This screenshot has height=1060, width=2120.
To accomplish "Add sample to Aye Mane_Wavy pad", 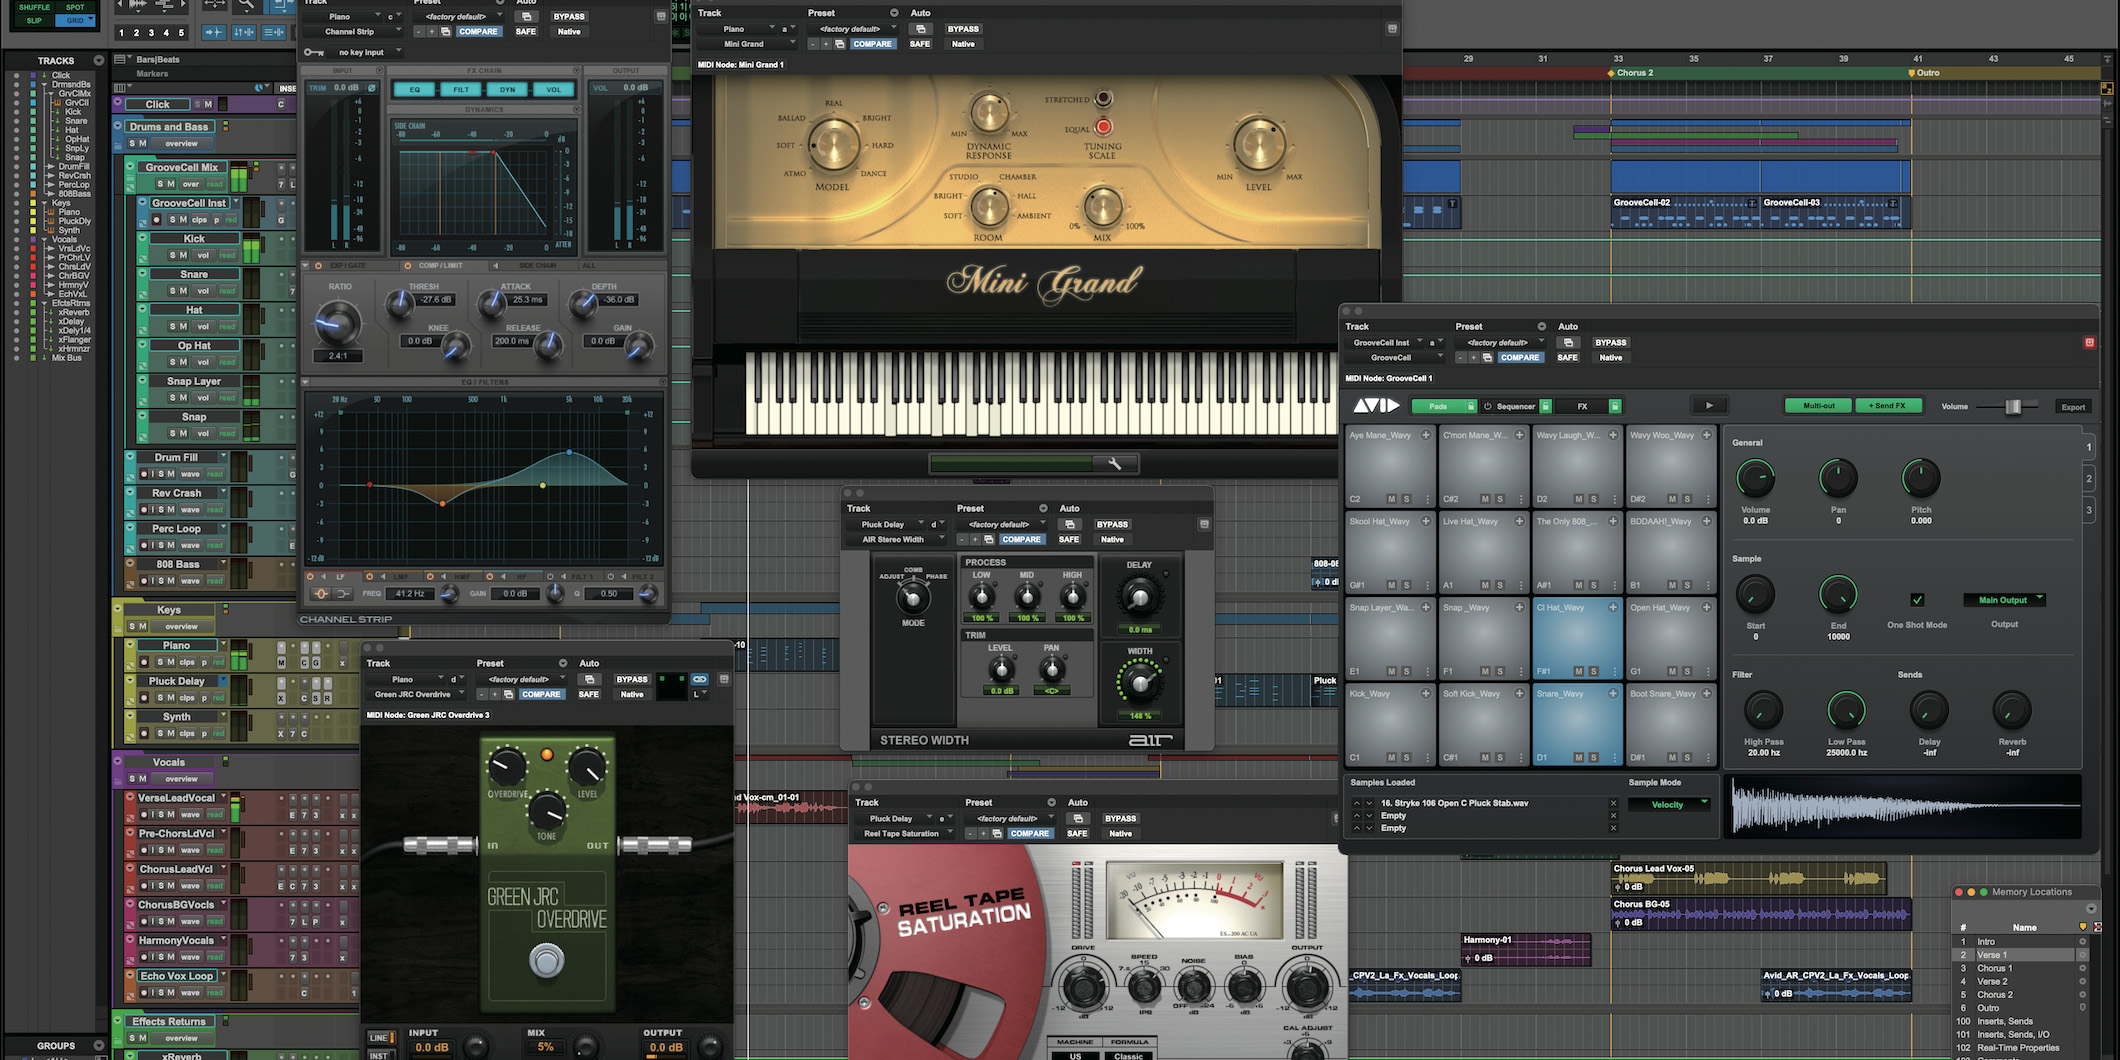I will click(1426, 435).
